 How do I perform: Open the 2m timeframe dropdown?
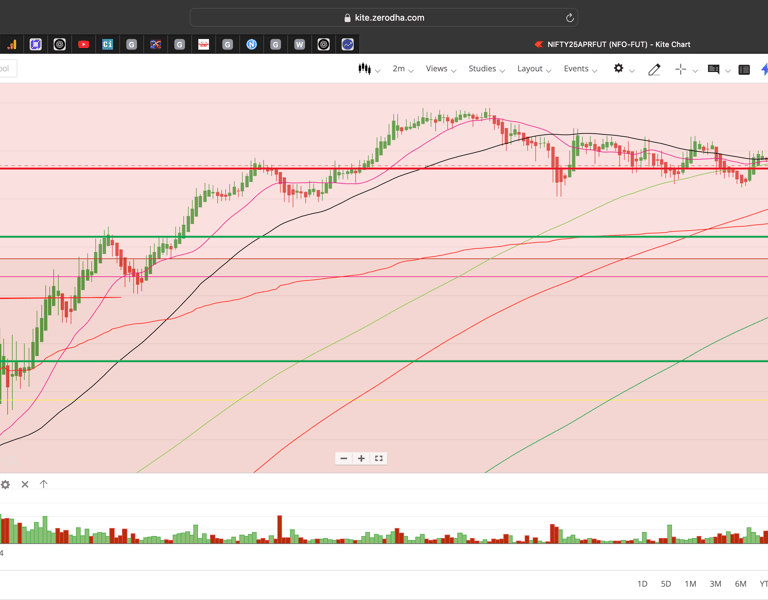403,69
